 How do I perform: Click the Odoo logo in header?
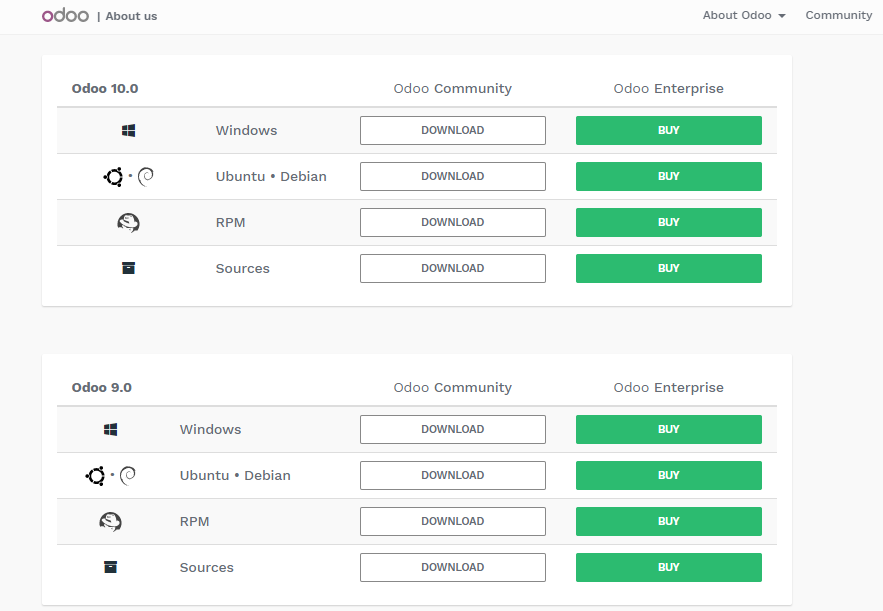click(x=65, y=15)
